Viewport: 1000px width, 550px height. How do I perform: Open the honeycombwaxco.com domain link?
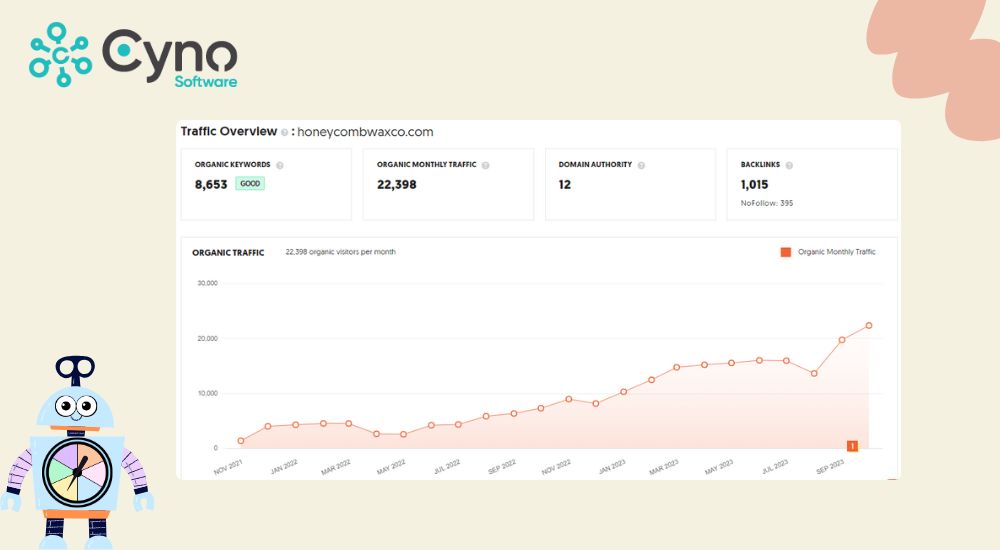(365, 132)
